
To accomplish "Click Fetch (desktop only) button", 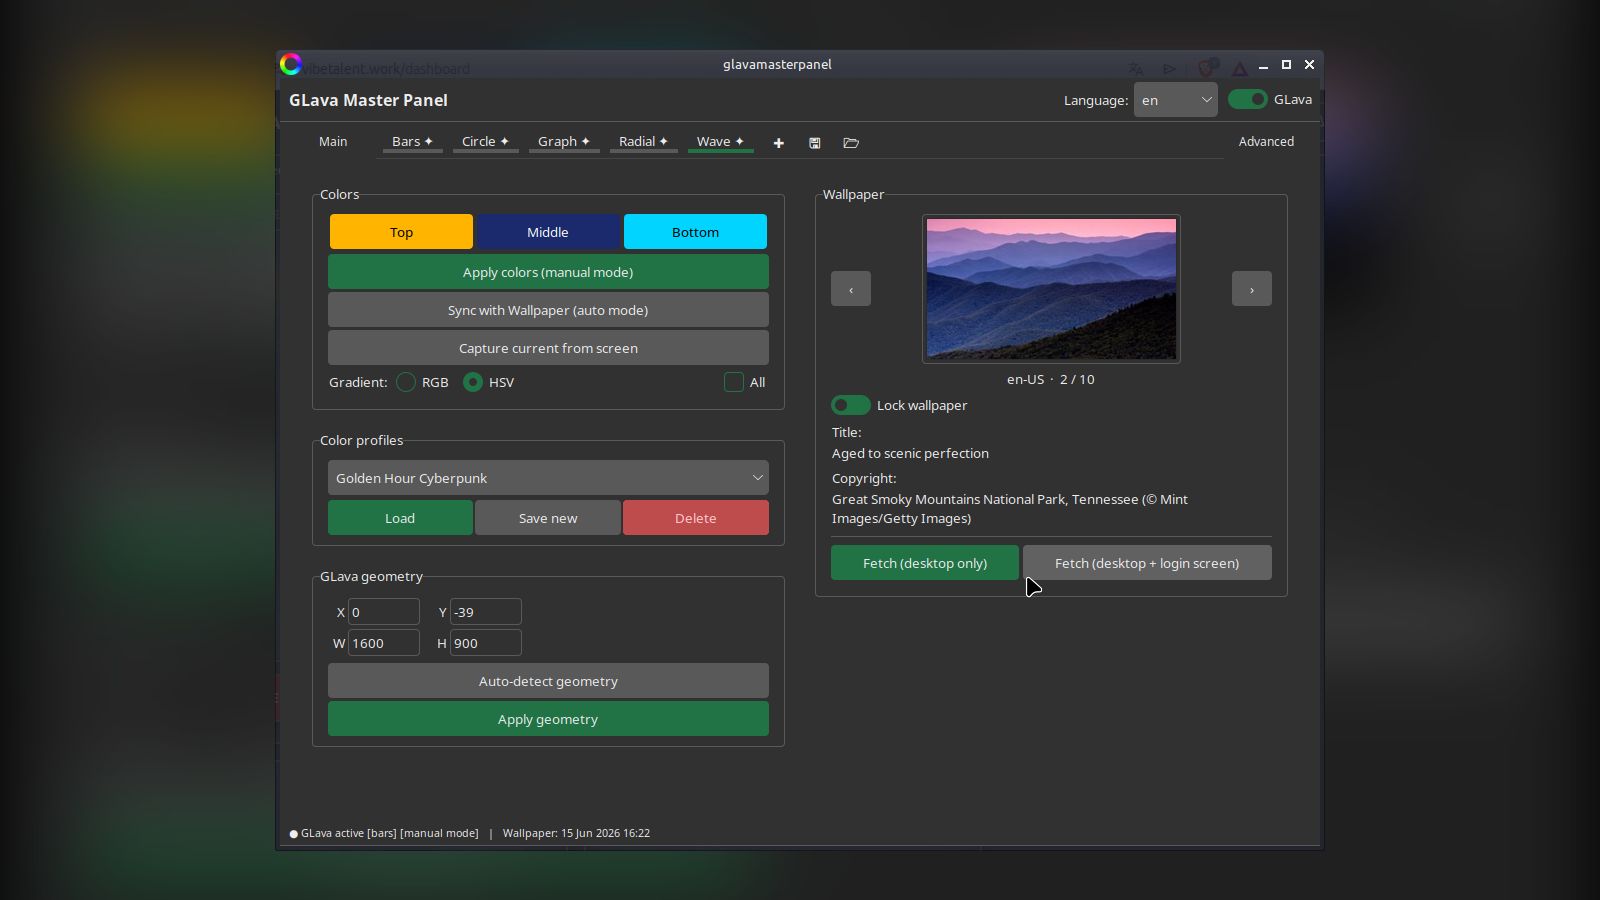I will click(x=925, y=563).
